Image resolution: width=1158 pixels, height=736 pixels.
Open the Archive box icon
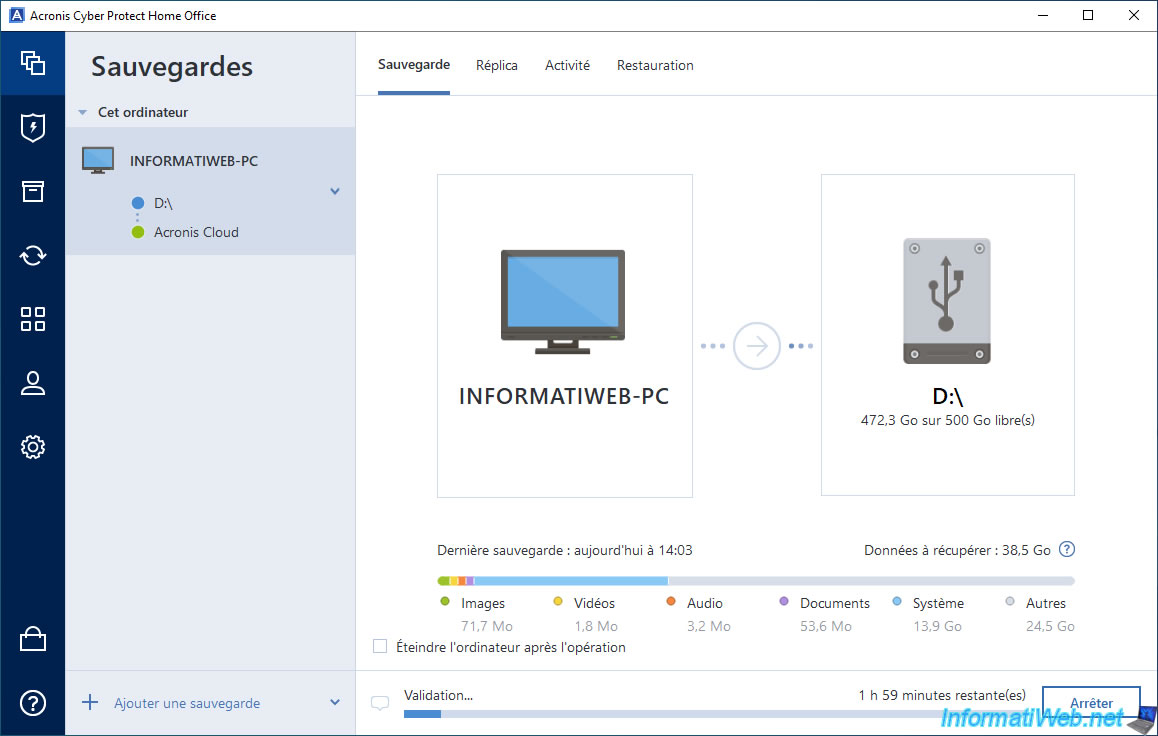click(32, 191)
